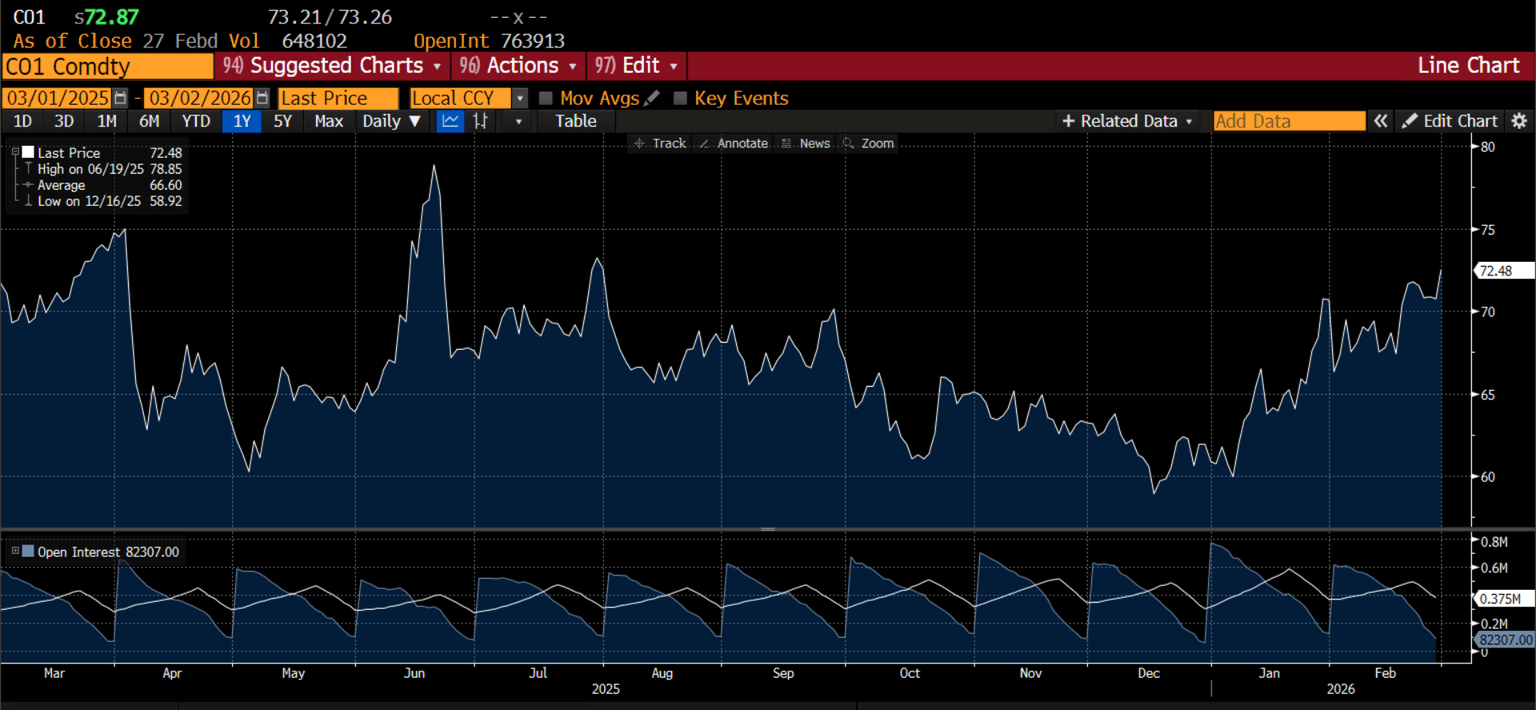Expand the Open Interest legend entry
This screenshot has width=1536, height=710.
coord(15,551)
